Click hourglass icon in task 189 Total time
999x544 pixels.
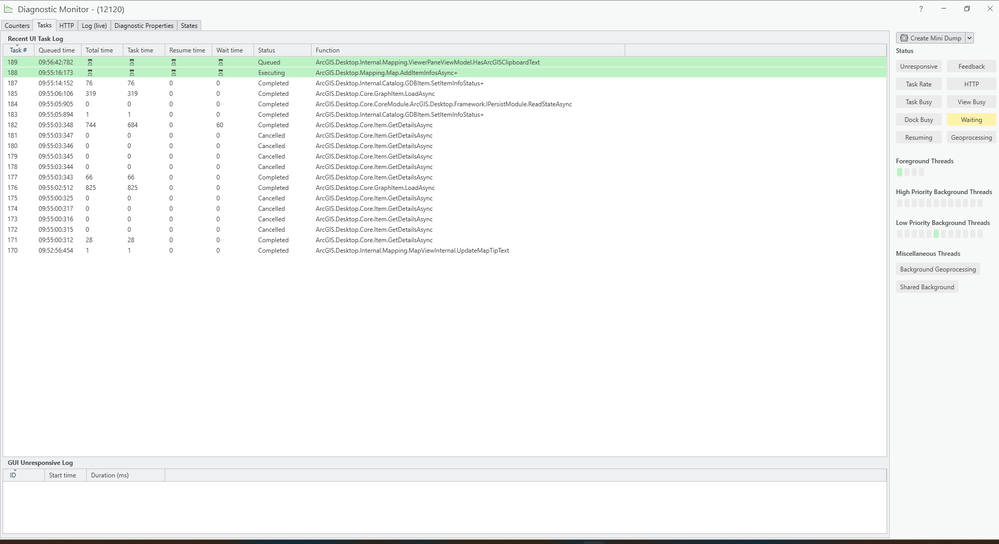tap(90, 62)
